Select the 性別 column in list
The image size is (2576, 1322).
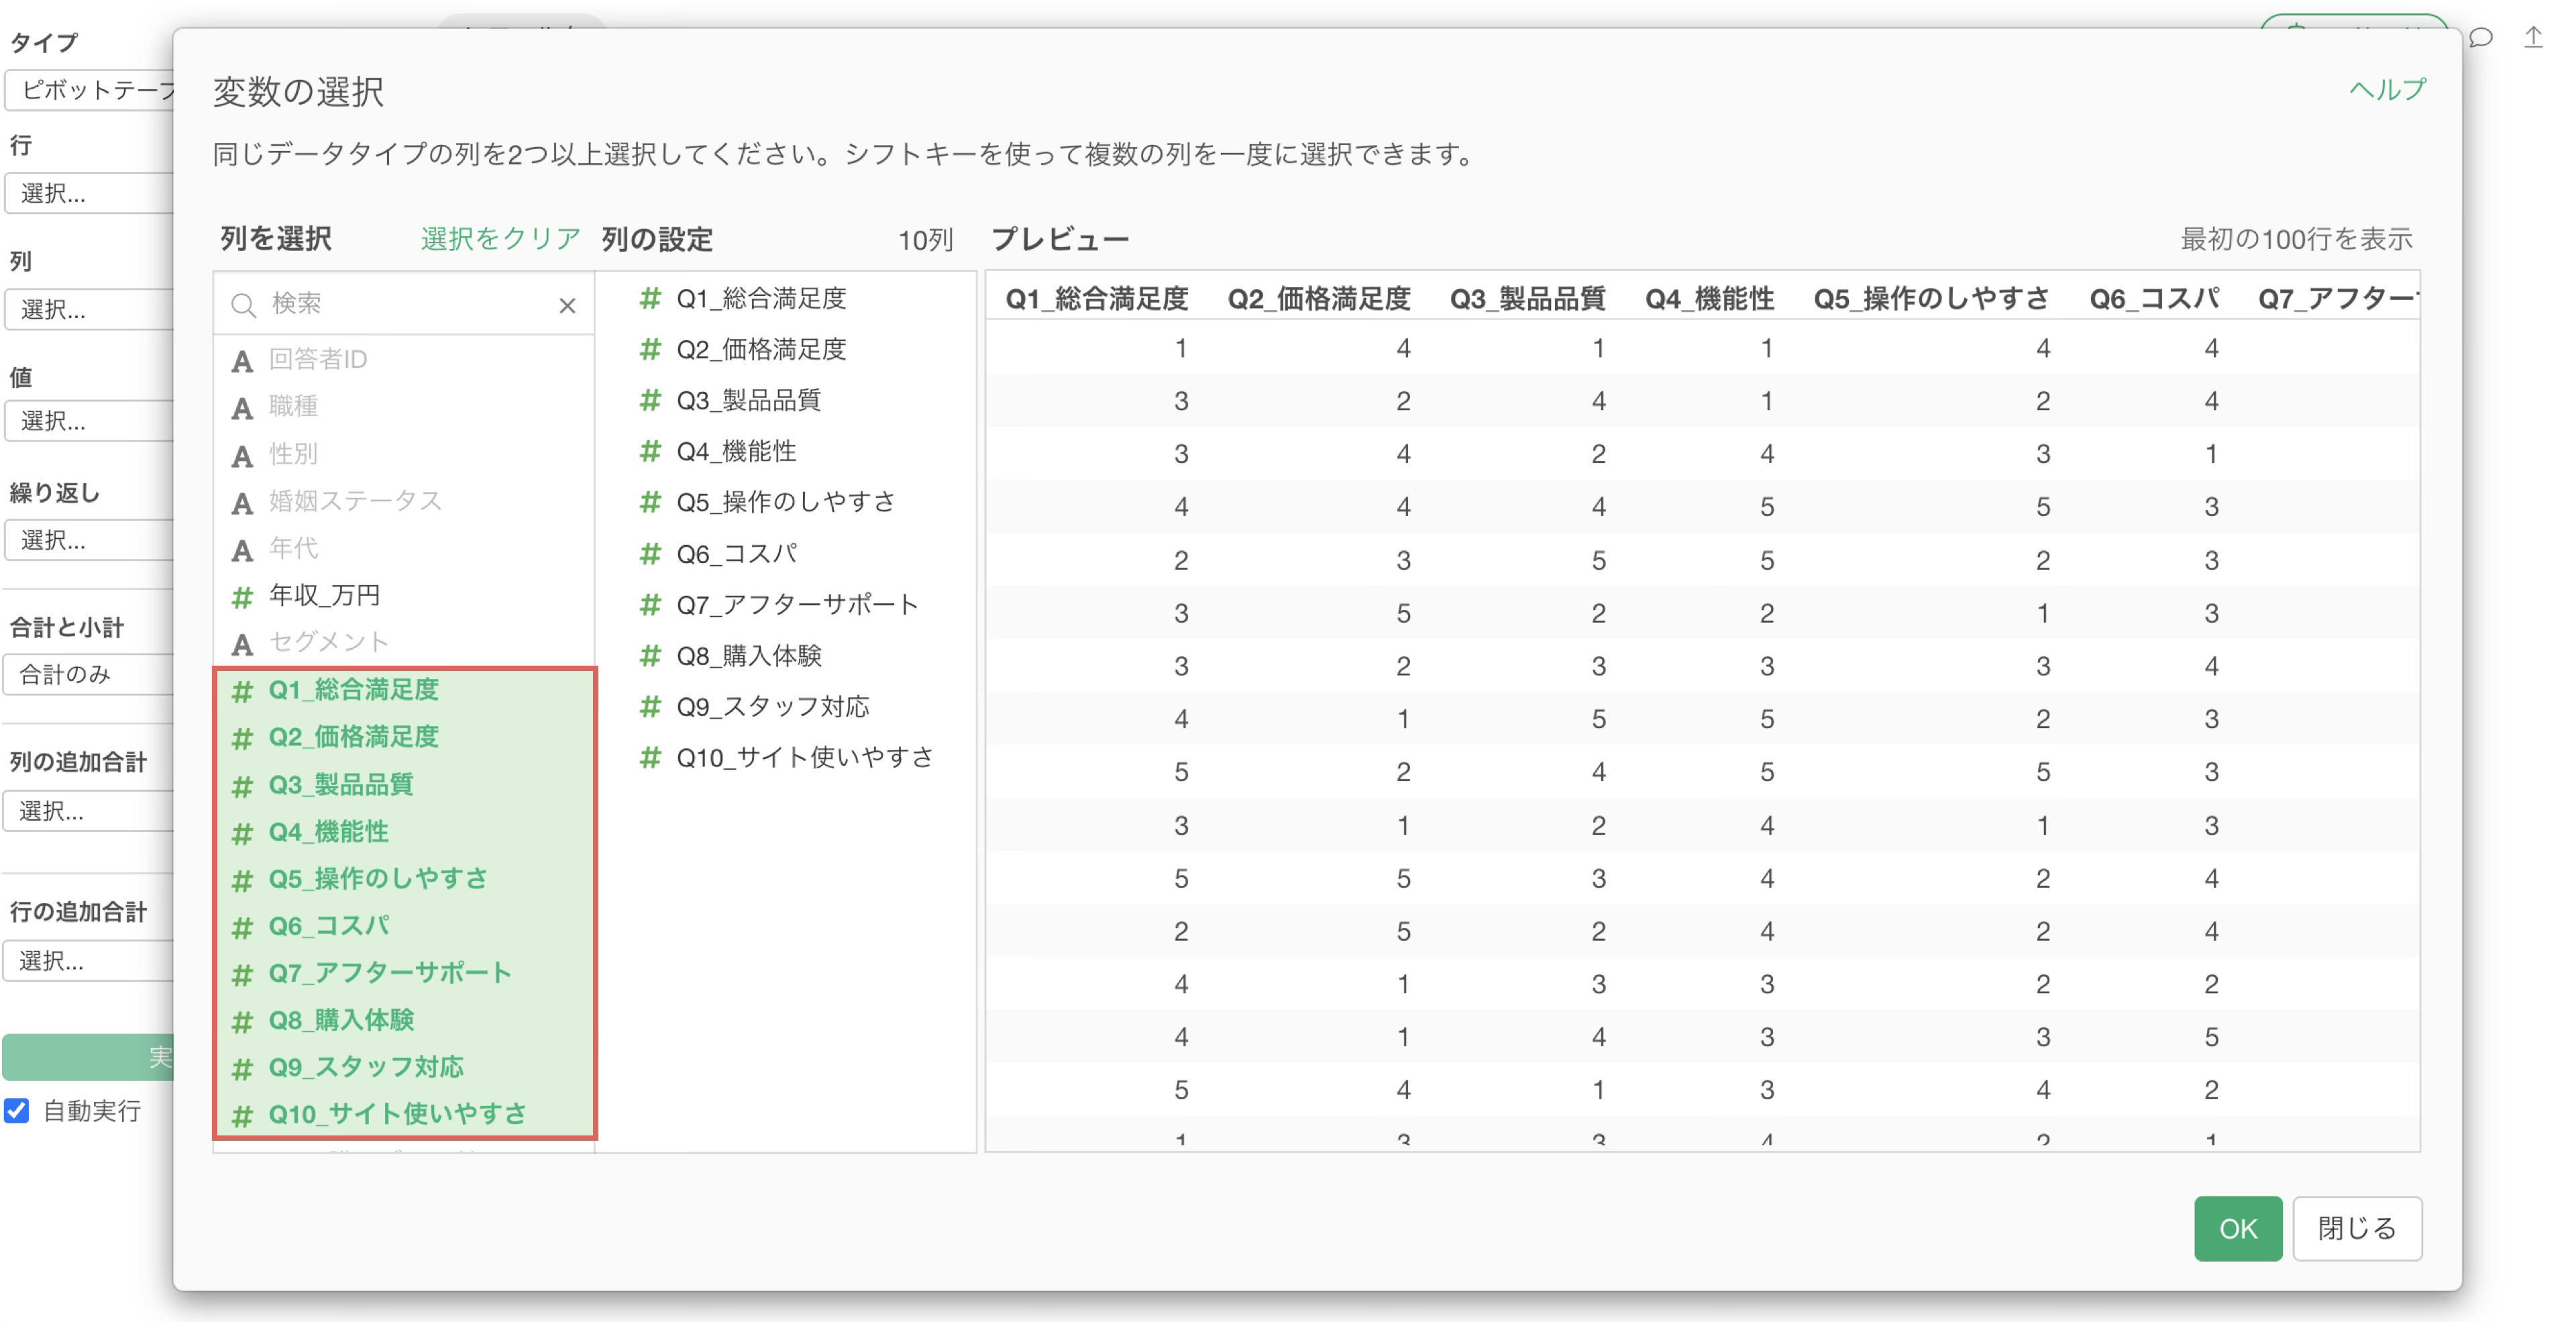pyautogui.click(x=404, y=454)
